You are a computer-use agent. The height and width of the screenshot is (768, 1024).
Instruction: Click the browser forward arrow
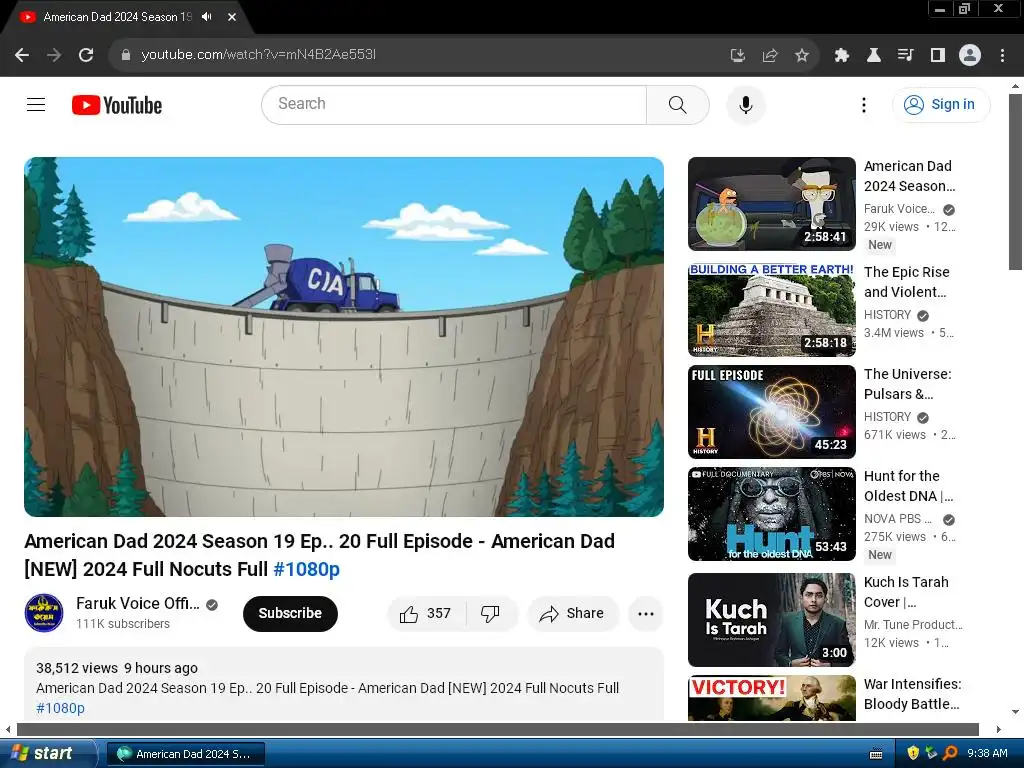point(54,55)
